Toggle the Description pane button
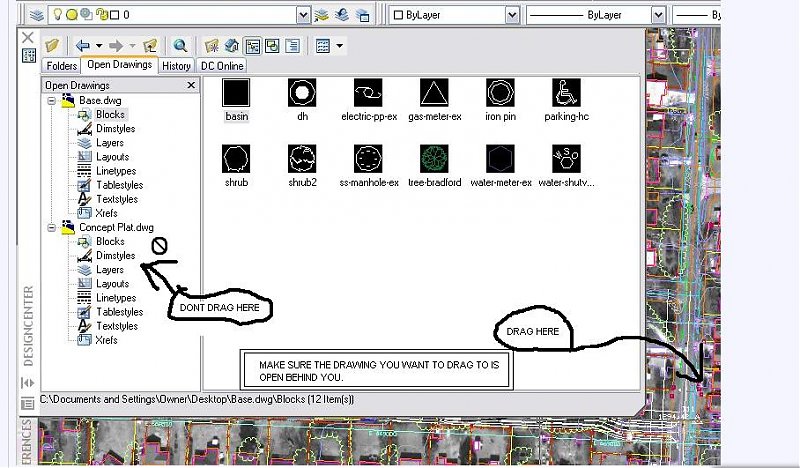This screenshot has height=468, width=800. click(292, 46)
